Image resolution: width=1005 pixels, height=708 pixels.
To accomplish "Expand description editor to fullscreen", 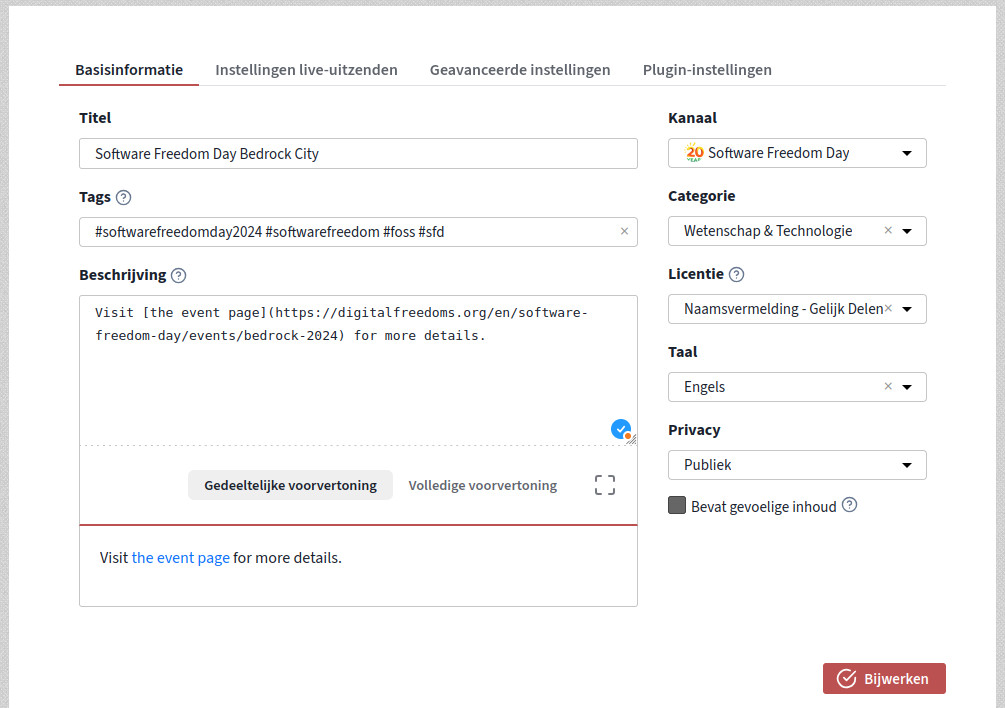I will click(604, 486).
